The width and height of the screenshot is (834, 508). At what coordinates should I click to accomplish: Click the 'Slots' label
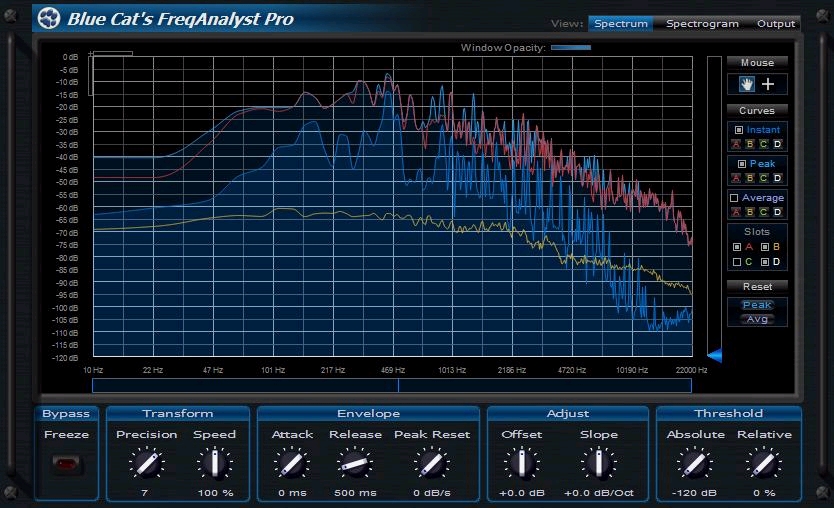[x=757, y=231]
